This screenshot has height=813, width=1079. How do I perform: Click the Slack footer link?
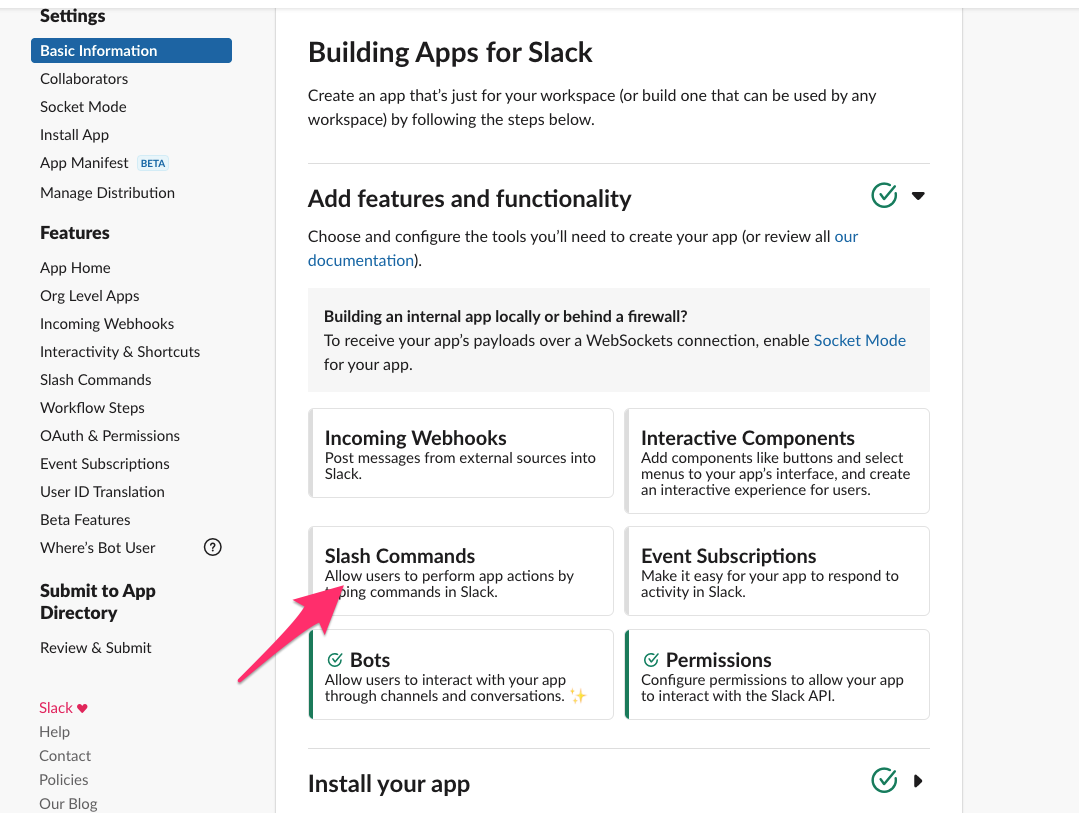(x=56, y=708)
